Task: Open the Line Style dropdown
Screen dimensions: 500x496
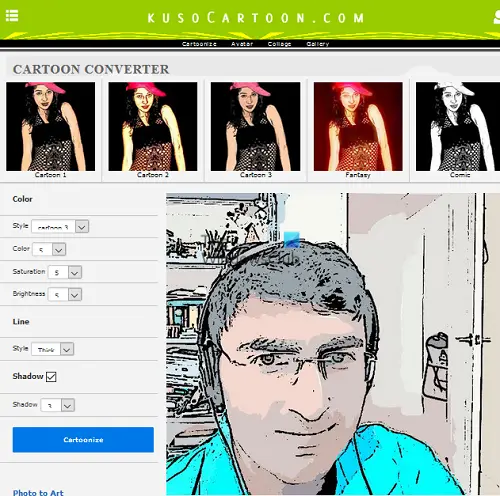Action: 52,349
